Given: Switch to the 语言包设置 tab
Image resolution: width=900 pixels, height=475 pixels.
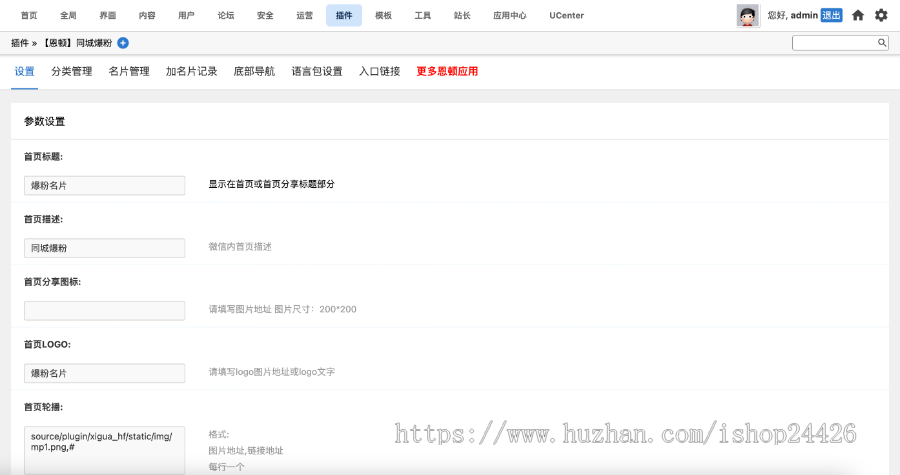Looking at the screenshot, I should click(x=317, y=71).
